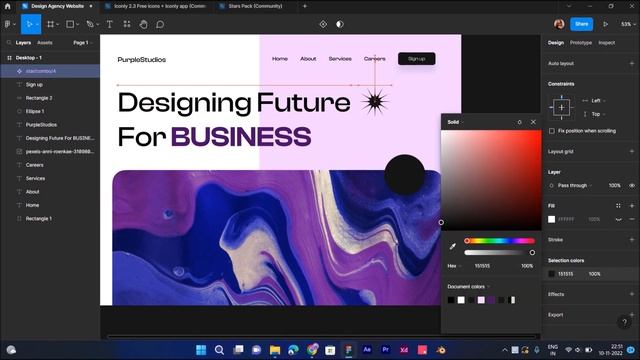This screenshot has width=640, height=360.
Task: Remove the FFFFFF fill
Action: (632, 219)
